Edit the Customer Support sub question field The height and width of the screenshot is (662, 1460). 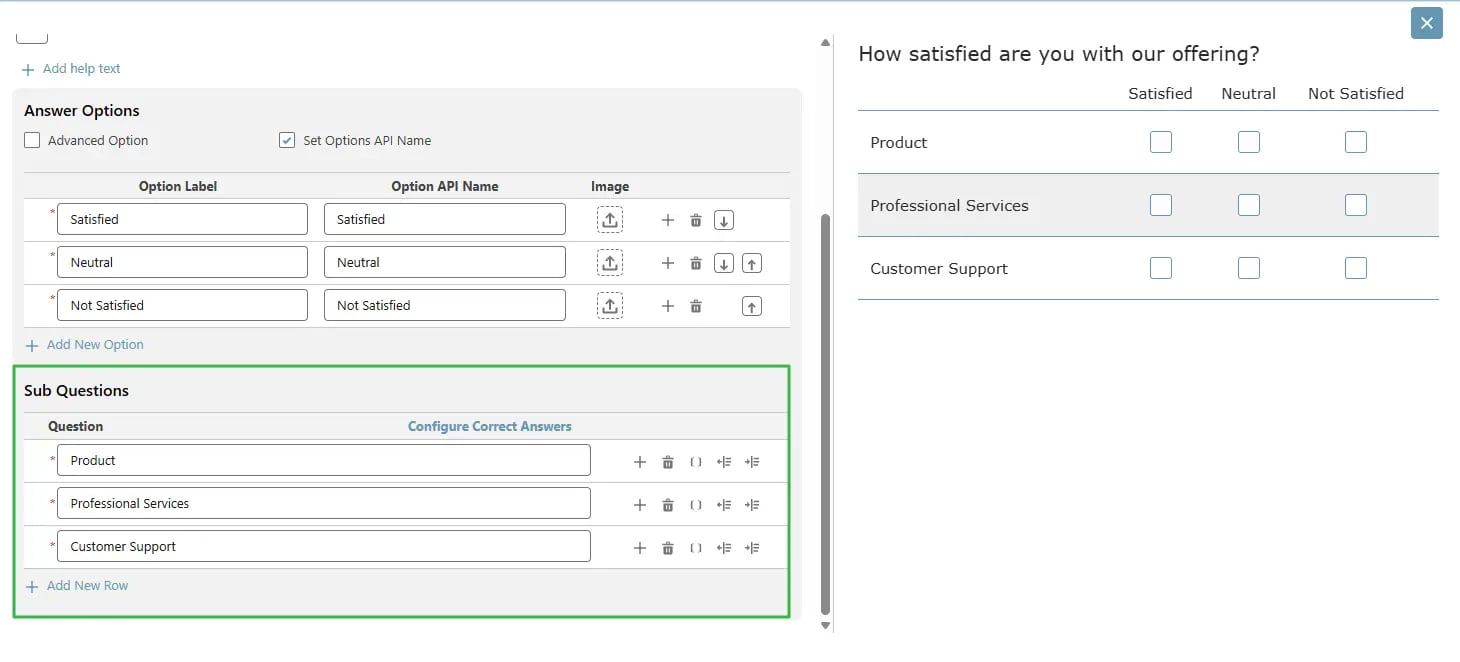coord(324,547)
